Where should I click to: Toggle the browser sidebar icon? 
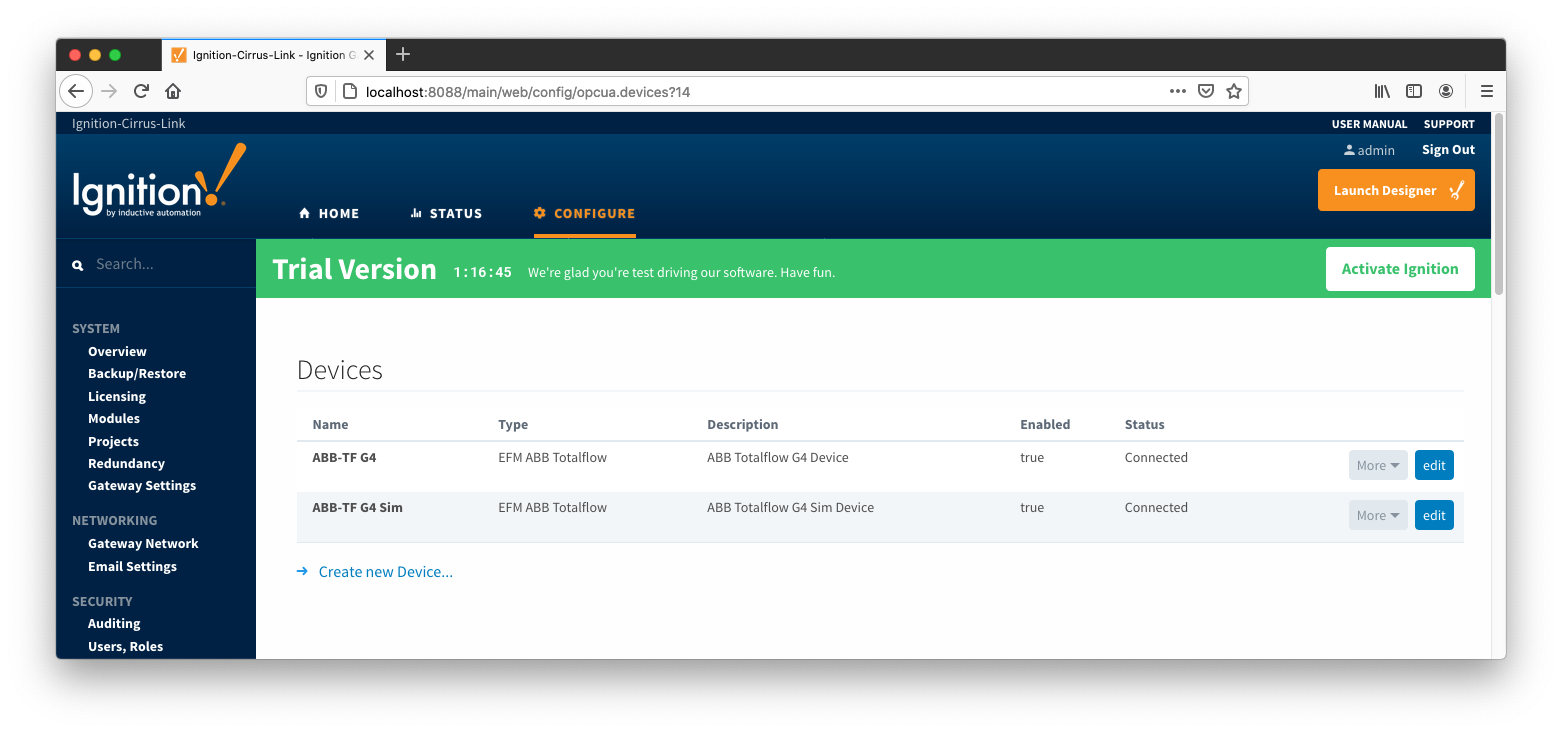point(1414,91)
